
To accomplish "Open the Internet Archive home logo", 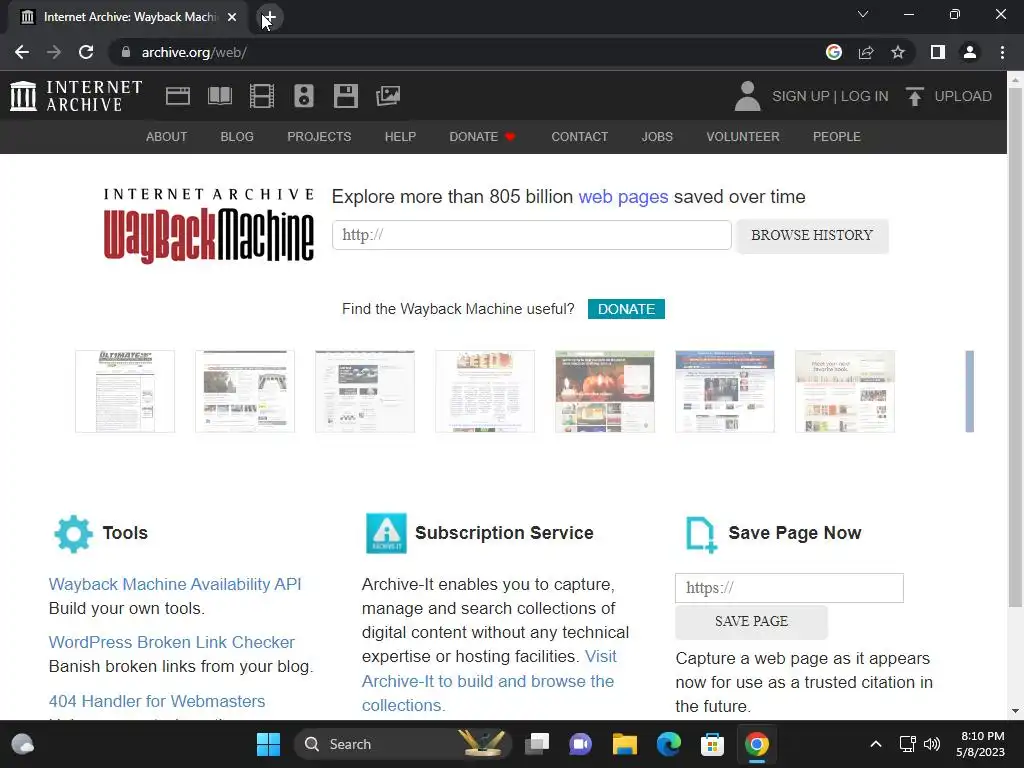I will pos(76,96).
